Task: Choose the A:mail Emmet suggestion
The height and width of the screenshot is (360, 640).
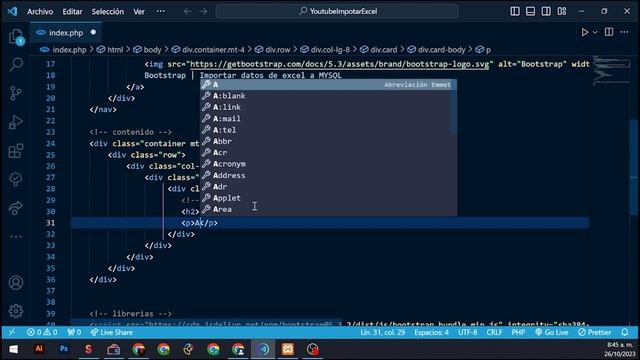Action: [x=328, y=119]
